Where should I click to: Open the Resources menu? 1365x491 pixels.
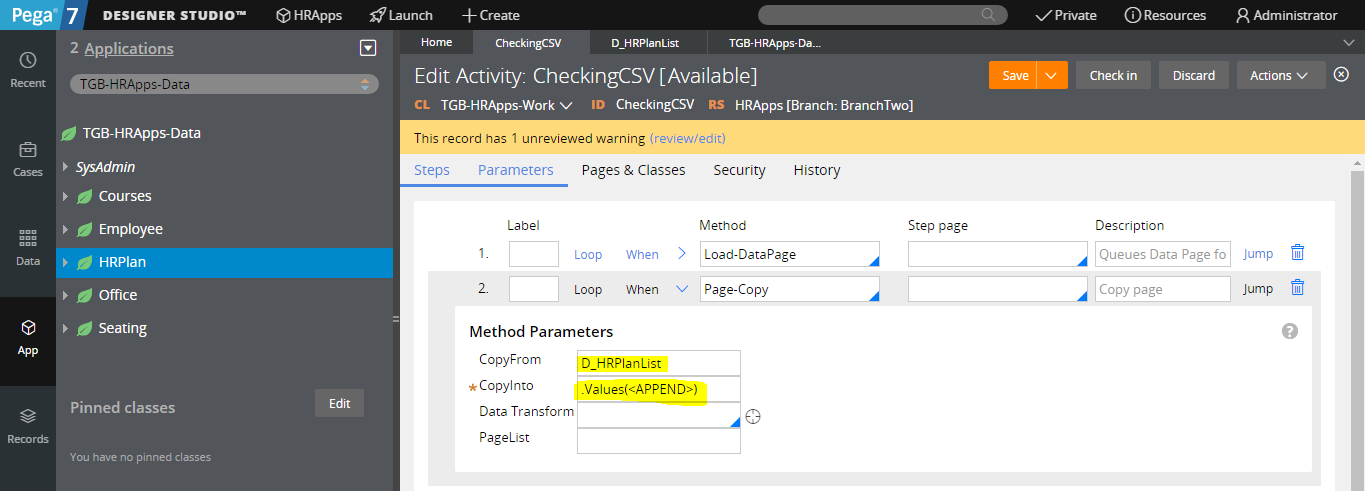pos(1165,15)
